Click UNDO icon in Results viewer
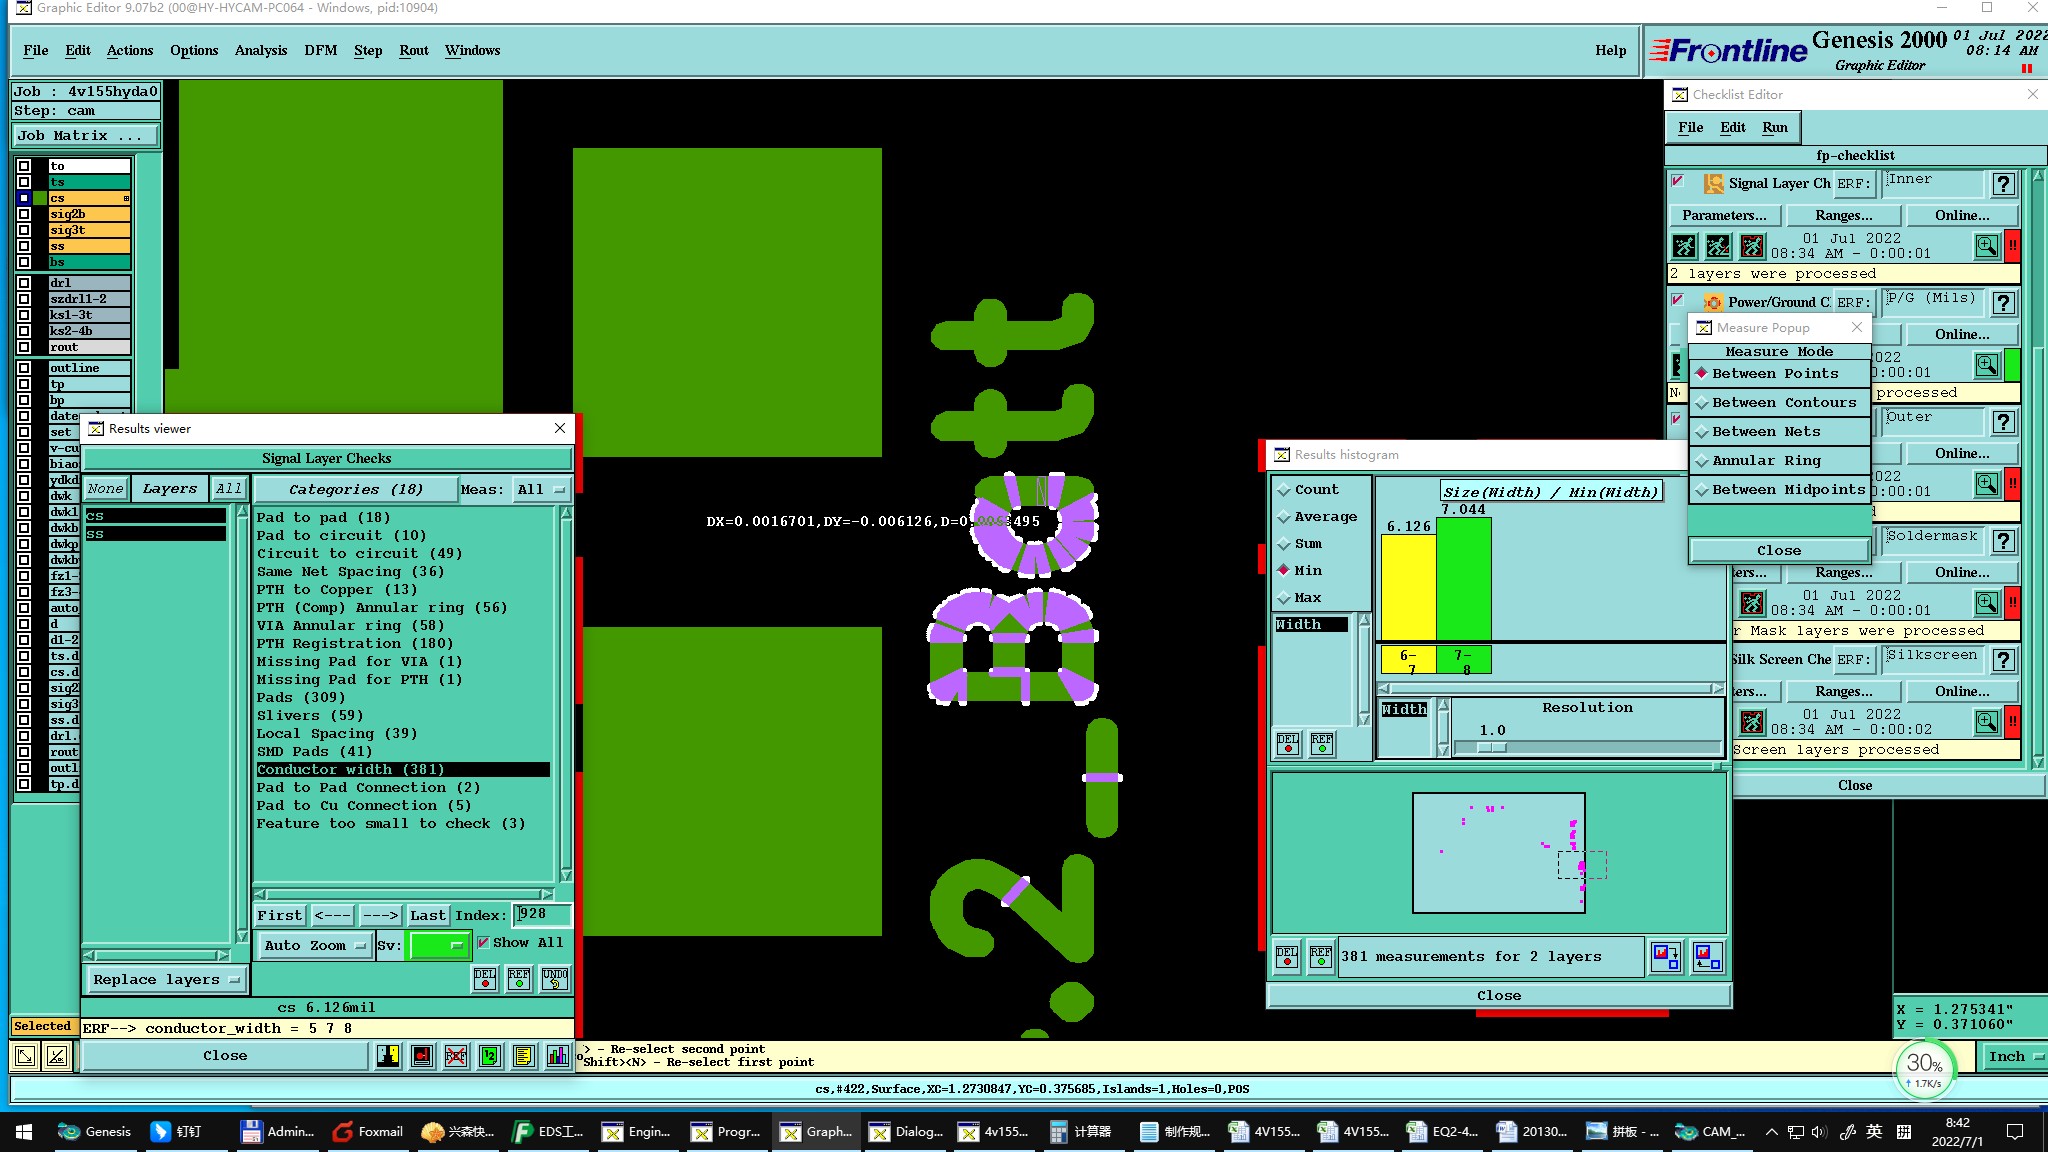Screen dimensions: 2048x1152 point(555,979)
